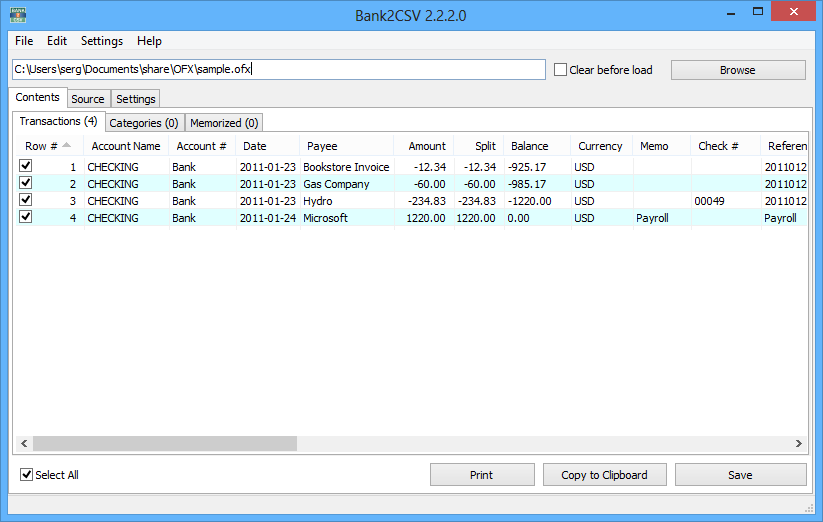
Task: Sort by the Date column header
Action: tap(268, 146)
